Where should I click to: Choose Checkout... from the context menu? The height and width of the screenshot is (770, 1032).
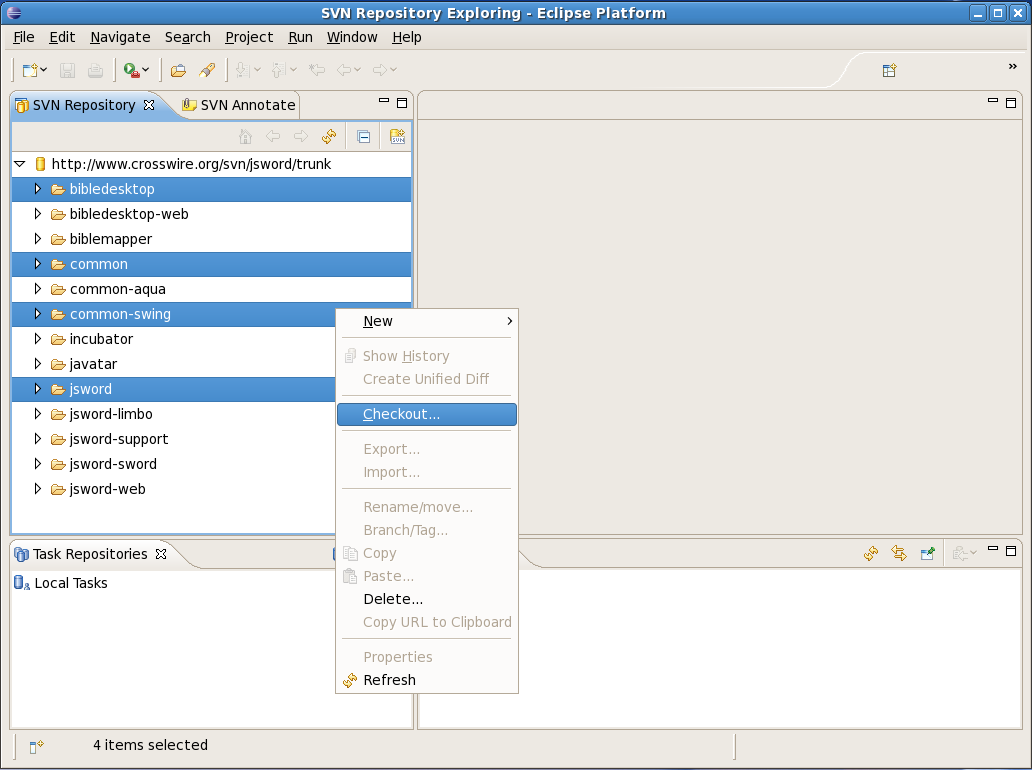click(x=401, y=414)
